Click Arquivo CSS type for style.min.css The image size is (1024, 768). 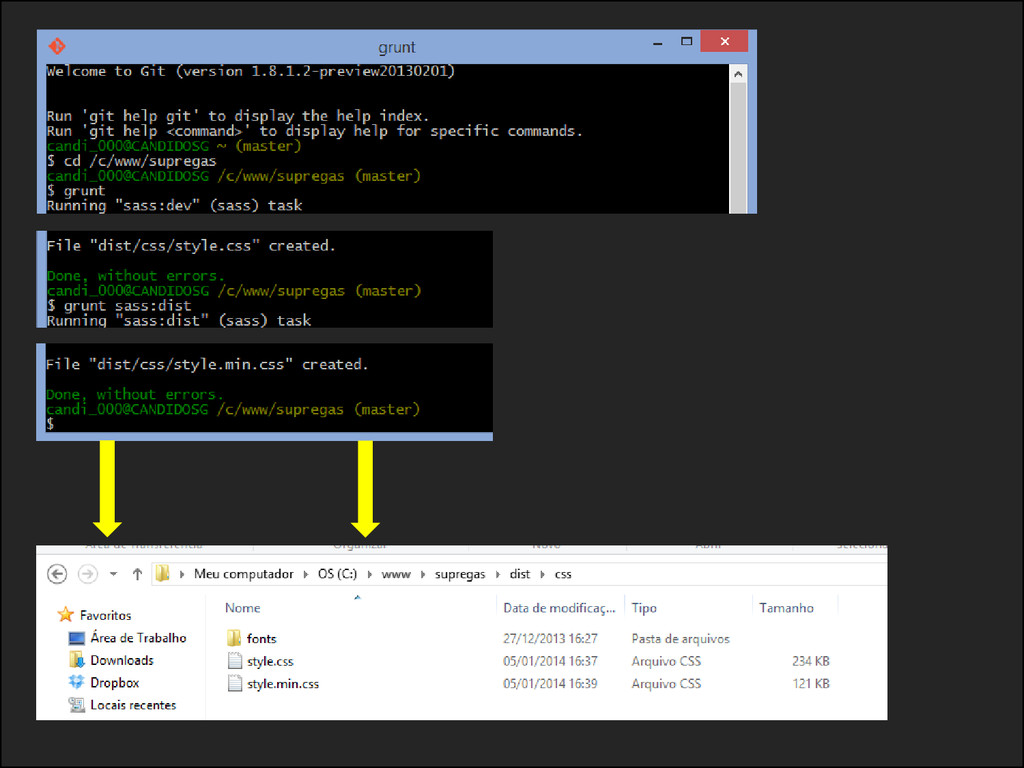(x=666, y=684)
